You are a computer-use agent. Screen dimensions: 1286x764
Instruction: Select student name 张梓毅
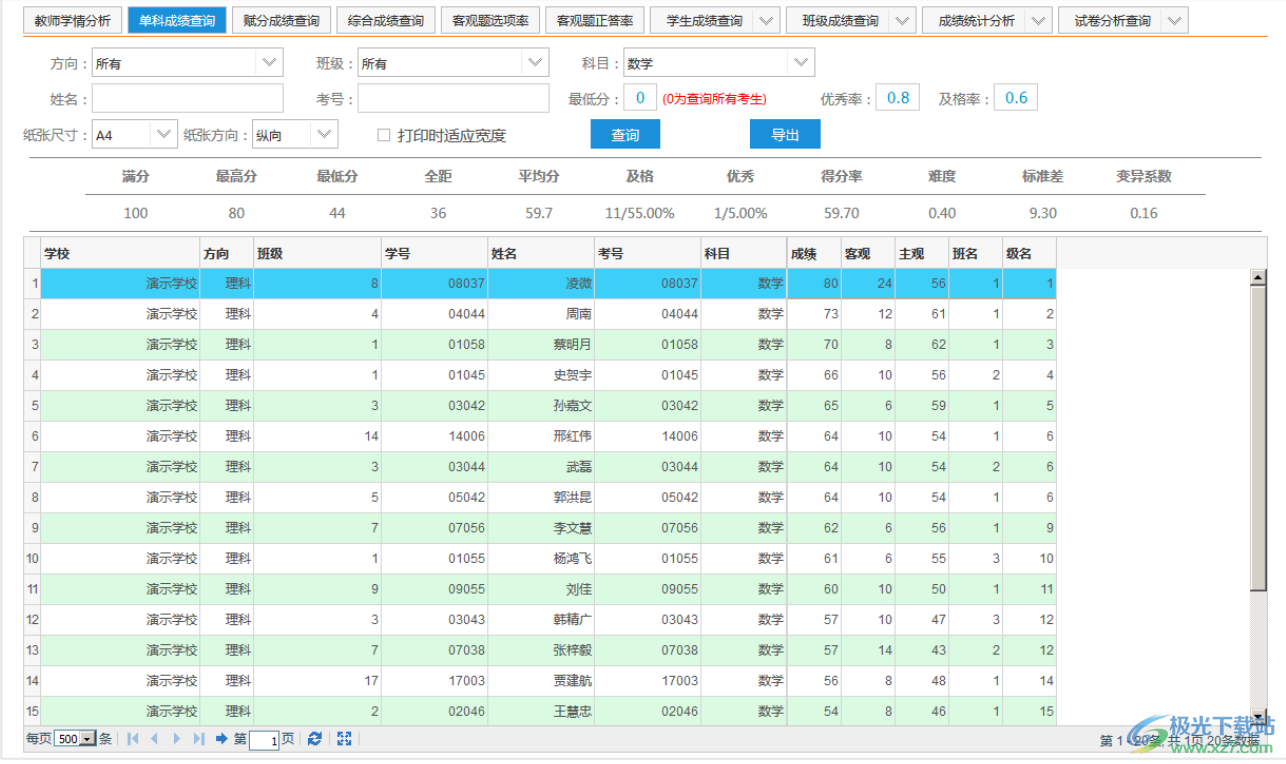click(573, 650)
